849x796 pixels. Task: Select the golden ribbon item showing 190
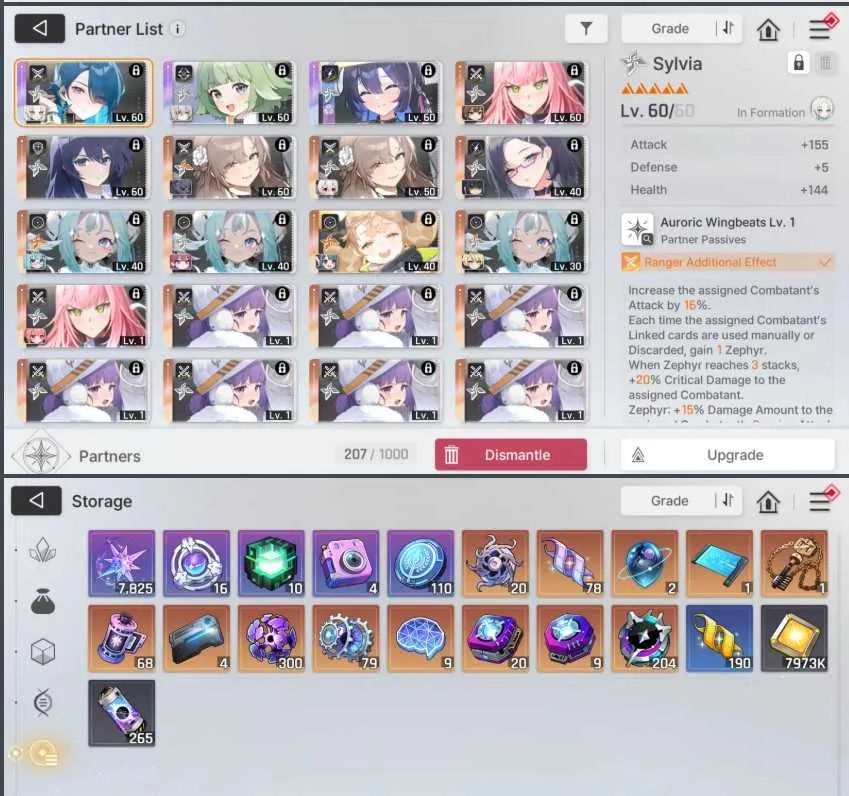coord(720,638)
